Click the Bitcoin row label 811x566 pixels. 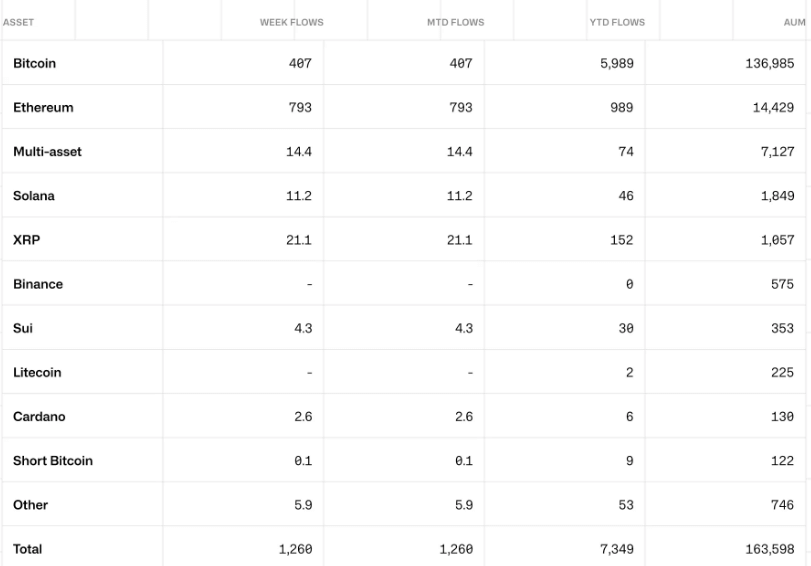pyautogui.click(x=35, y=63)
